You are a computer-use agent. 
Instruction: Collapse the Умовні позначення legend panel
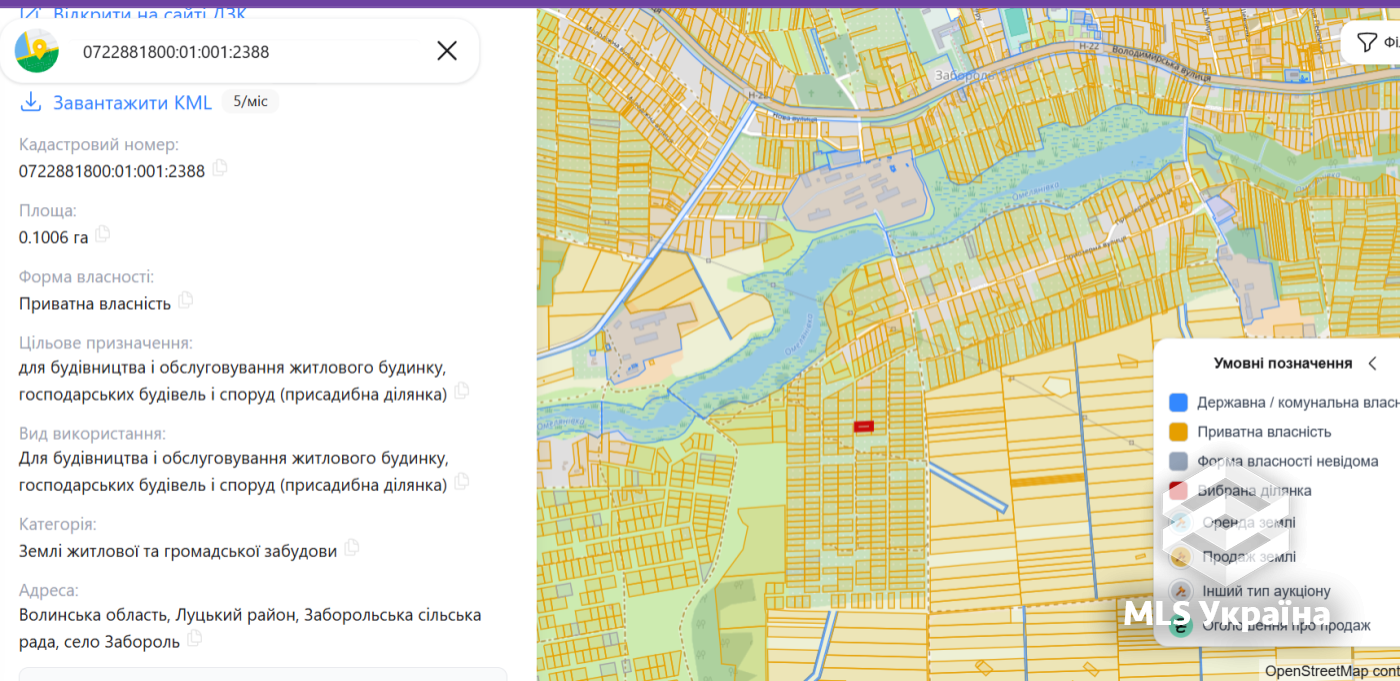click(x=1372, y=363)
